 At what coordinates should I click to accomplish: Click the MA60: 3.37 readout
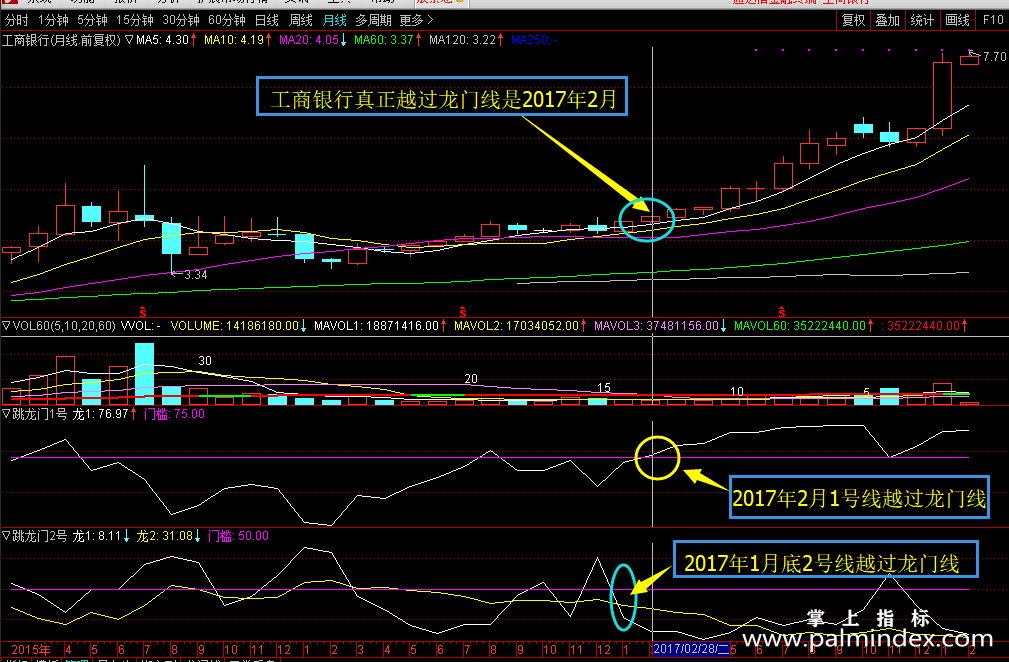tap(384, 40)
